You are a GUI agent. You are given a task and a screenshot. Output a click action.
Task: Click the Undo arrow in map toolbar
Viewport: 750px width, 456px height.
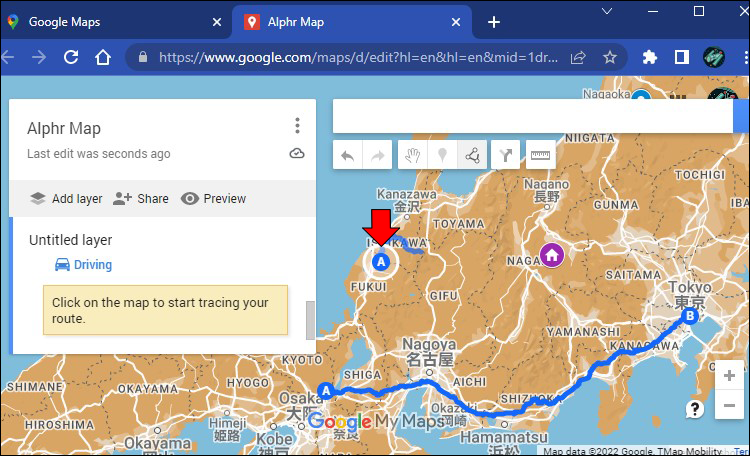[x=348, y=155]
